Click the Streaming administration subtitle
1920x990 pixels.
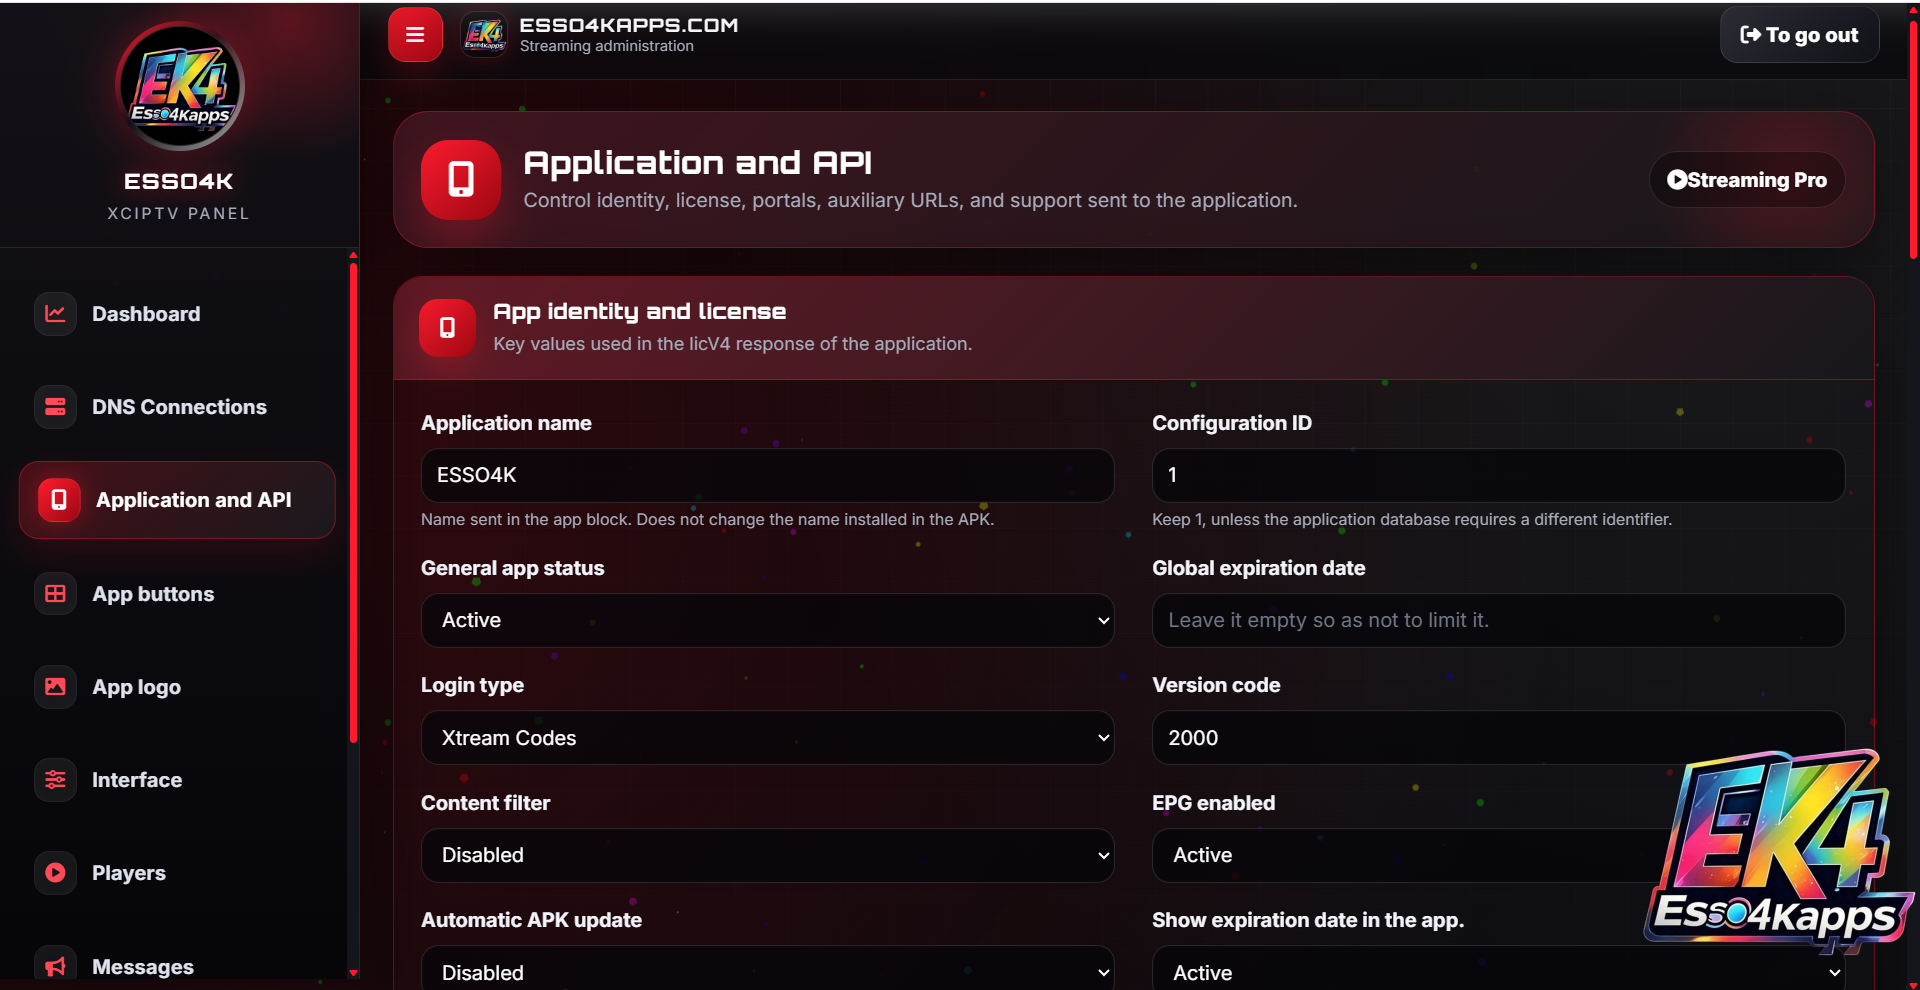606,46
